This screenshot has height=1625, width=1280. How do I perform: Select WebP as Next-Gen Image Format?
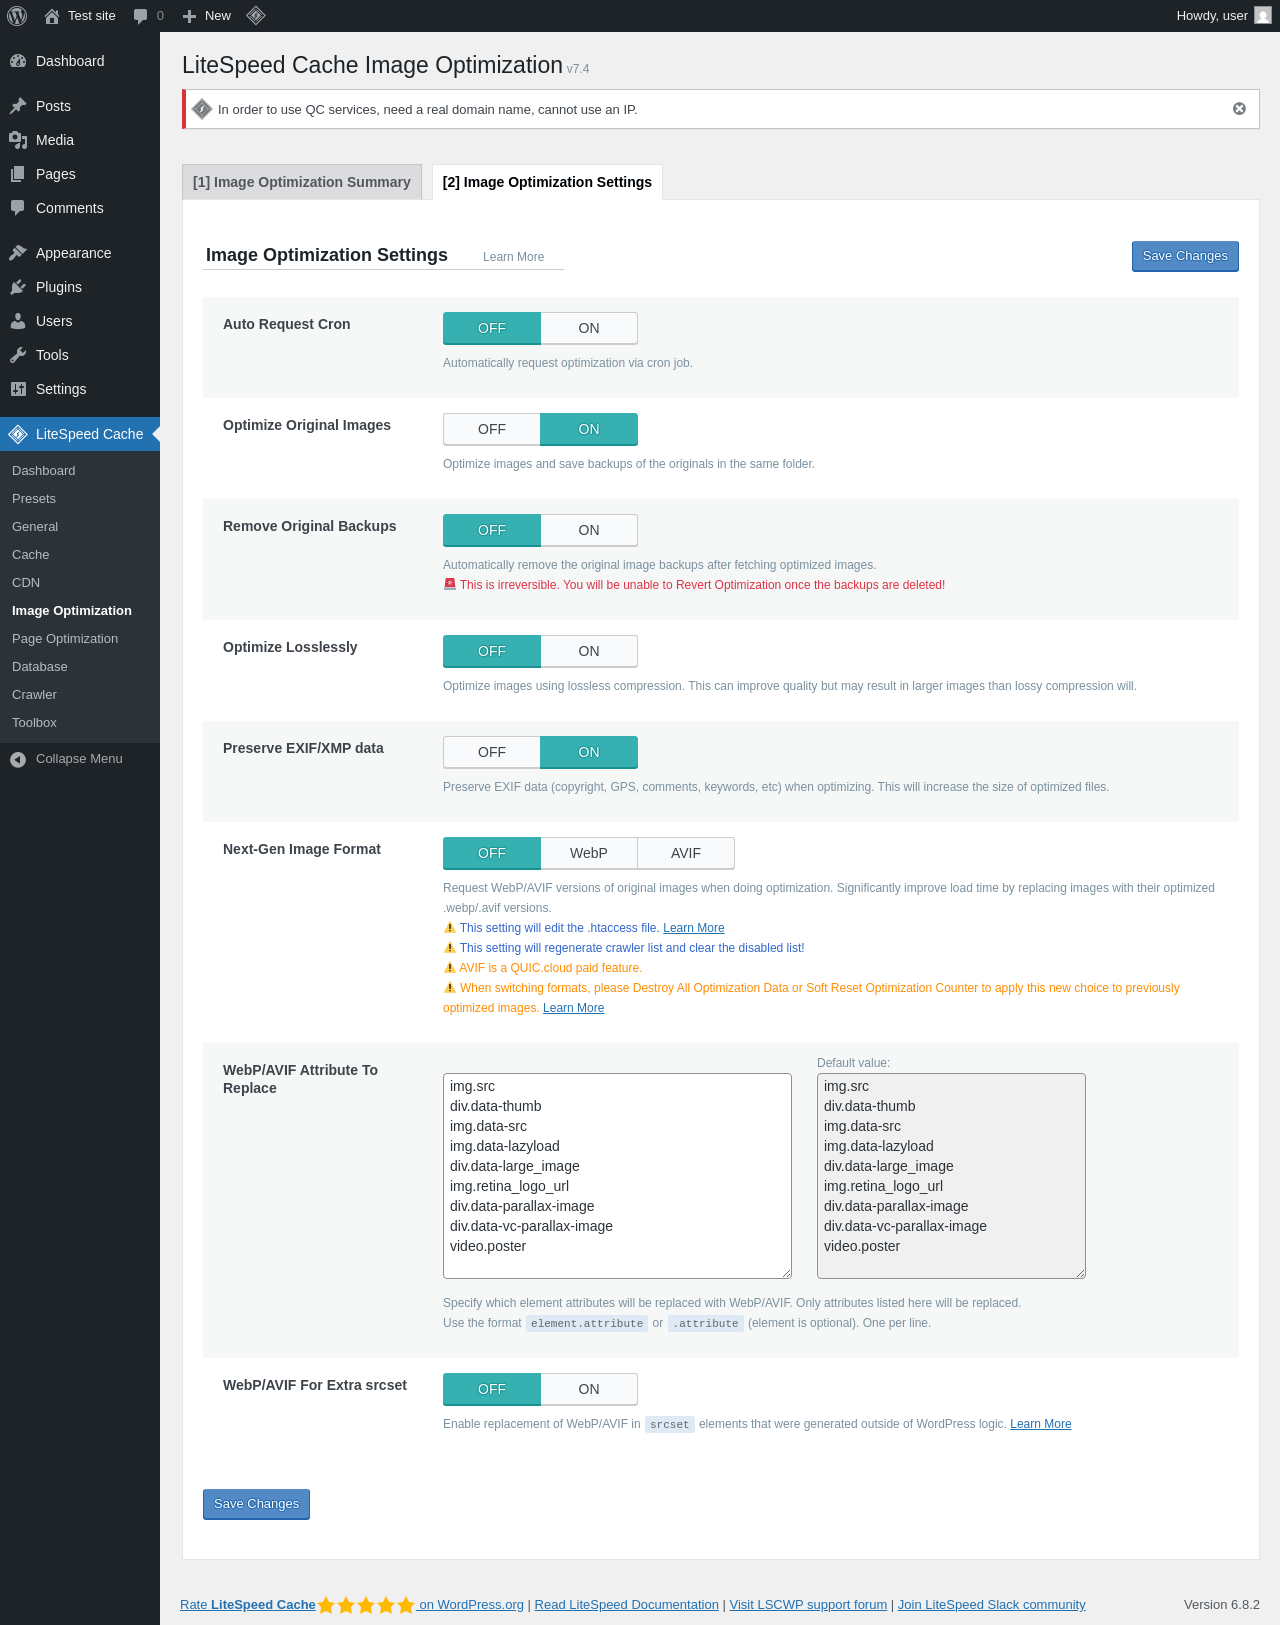click(589, 853)
